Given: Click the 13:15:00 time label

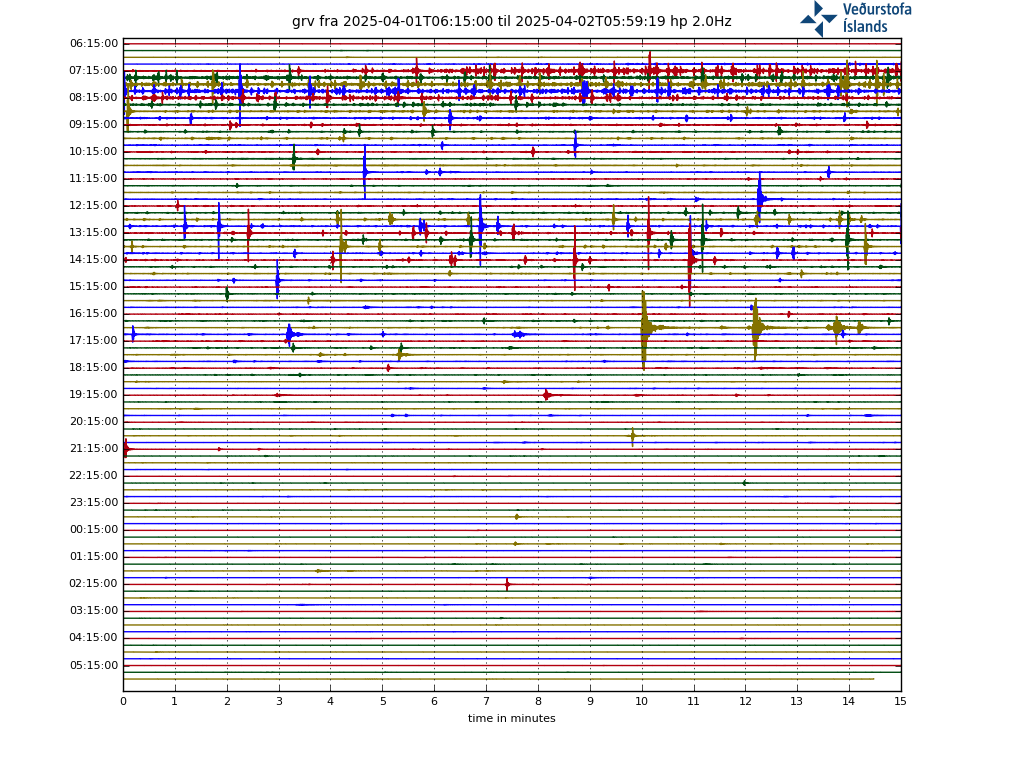Looking at the screenshot, I should coord(94,232).
